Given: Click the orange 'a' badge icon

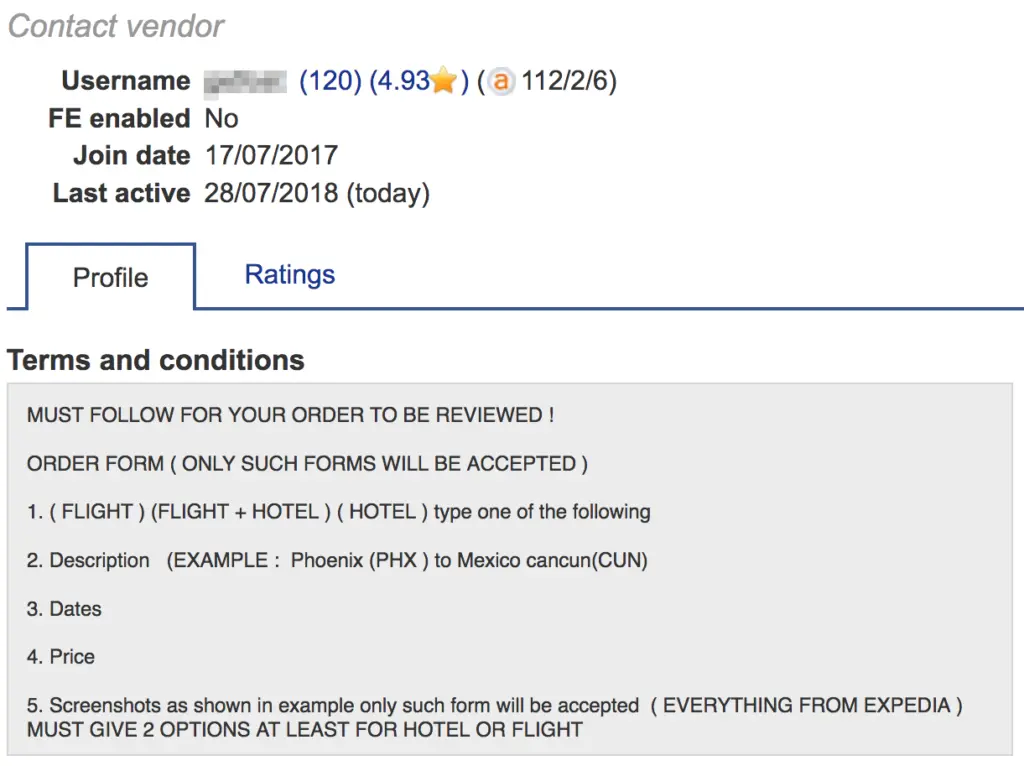Looking at the screenshot, I should [x=501, y=81].
